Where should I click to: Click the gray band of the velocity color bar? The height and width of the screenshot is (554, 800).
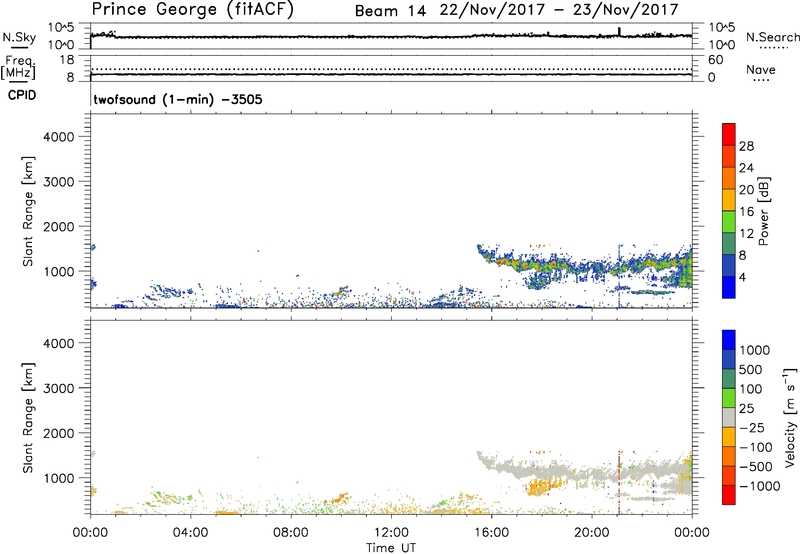click(729, 418)
